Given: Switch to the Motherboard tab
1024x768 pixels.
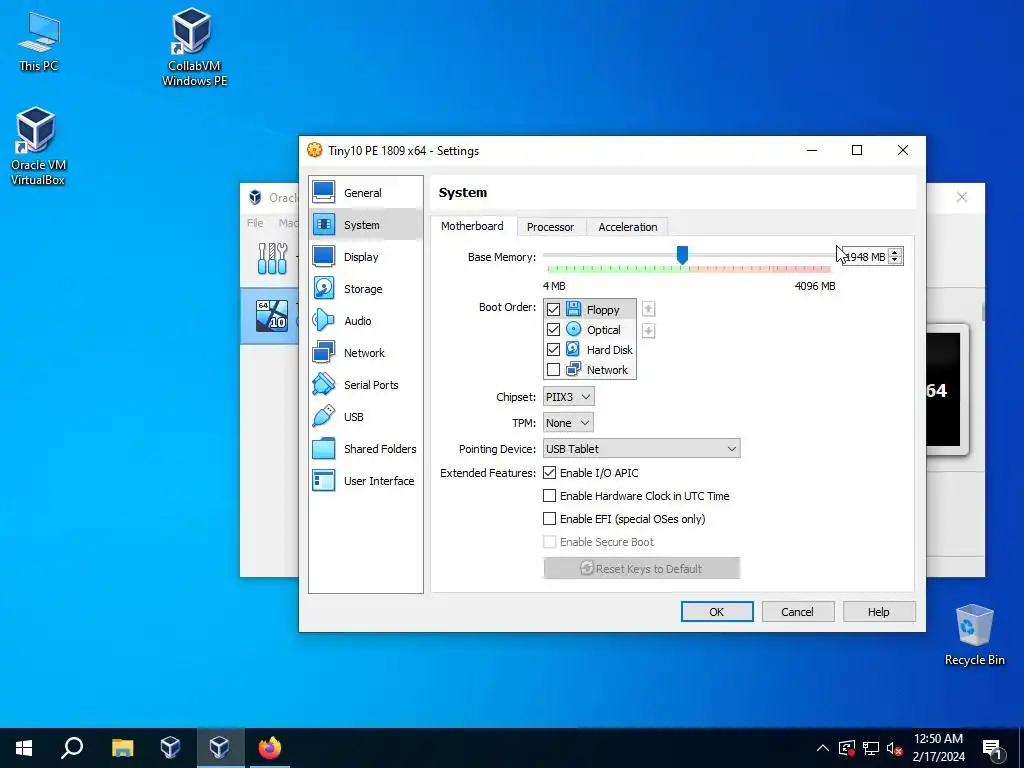Looking at the screenshot, I should (x=472, y=226).
